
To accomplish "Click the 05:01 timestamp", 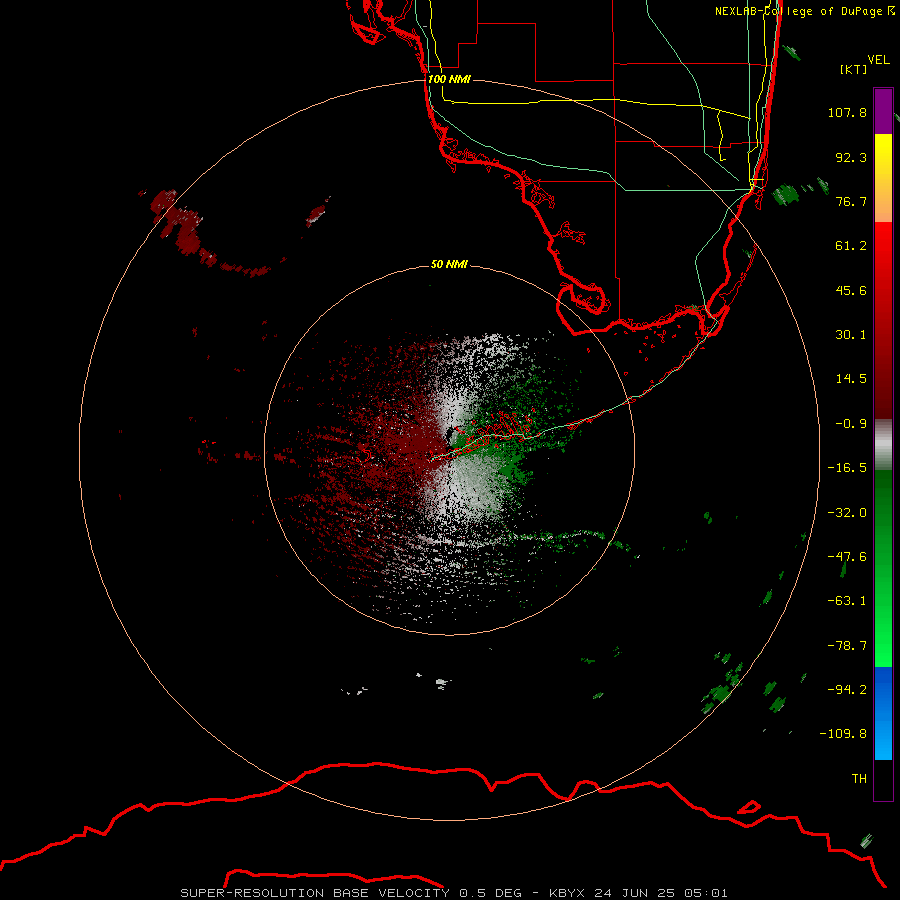I will coord(707,893).
